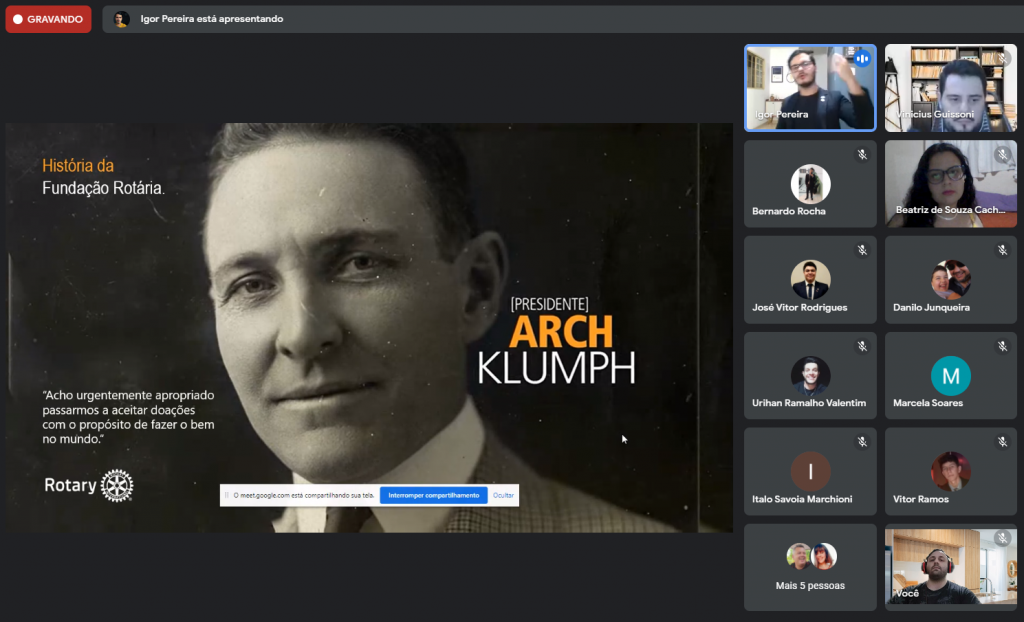Expand the Mais 5 pessoas tile

[810, 567]
